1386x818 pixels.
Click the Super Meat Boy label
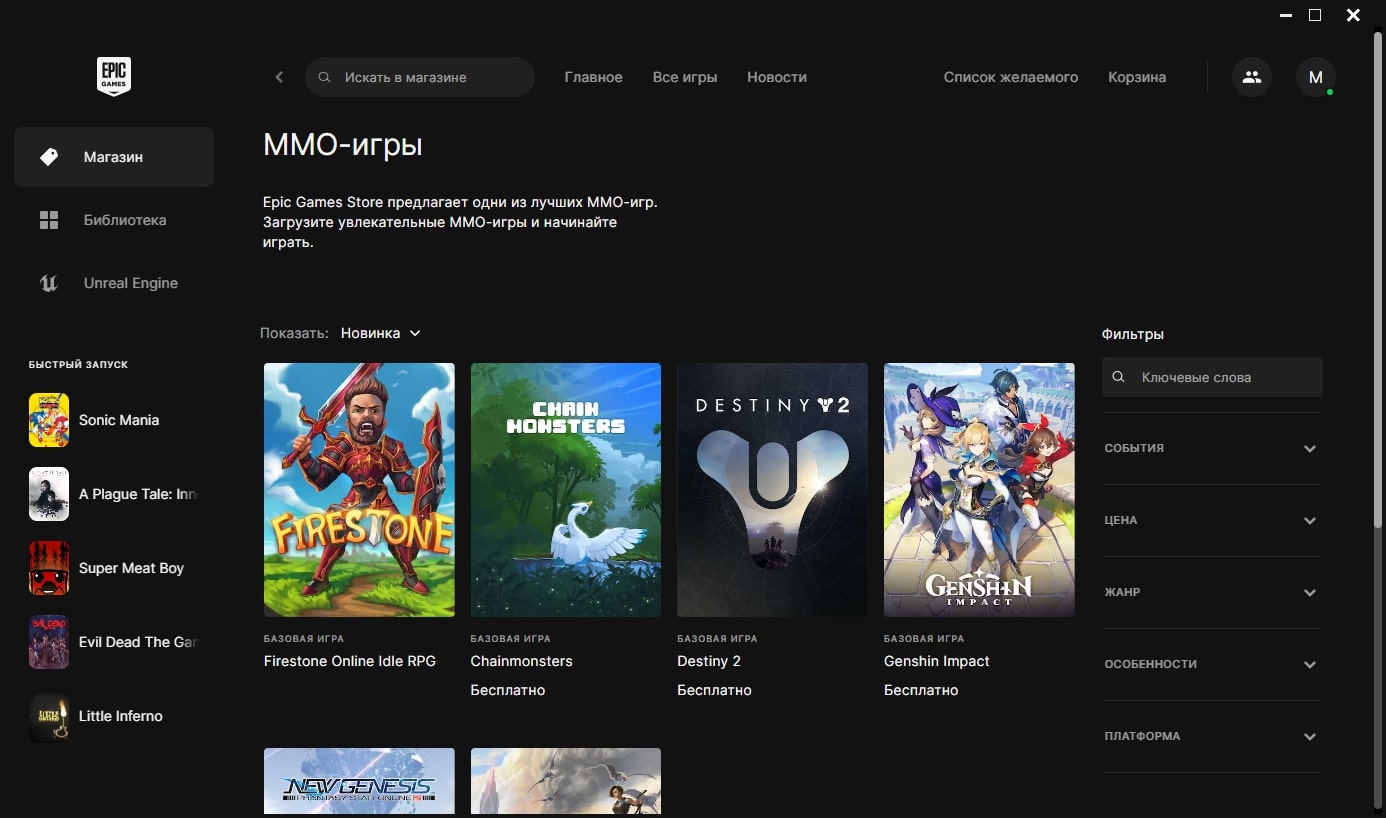(x=131, y=568)
